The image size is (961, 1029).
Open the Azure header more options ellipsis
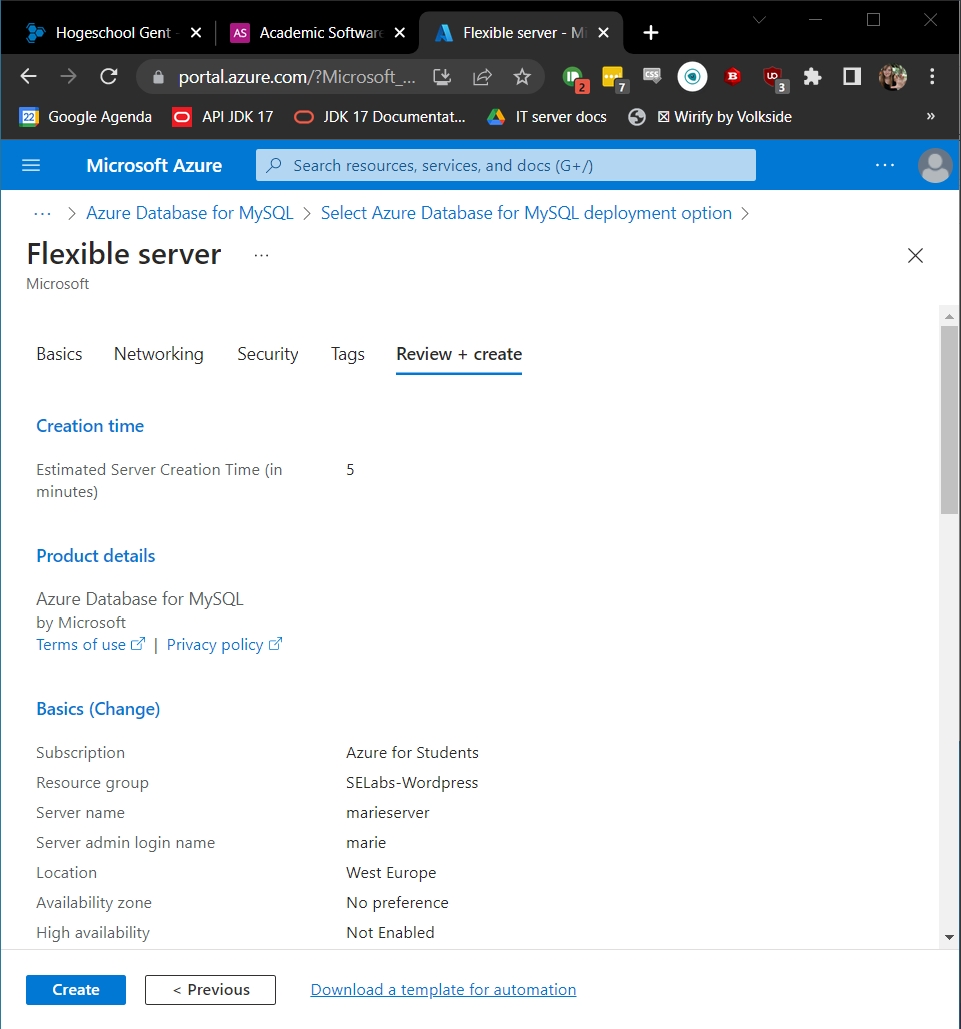[x=885, y=165]
